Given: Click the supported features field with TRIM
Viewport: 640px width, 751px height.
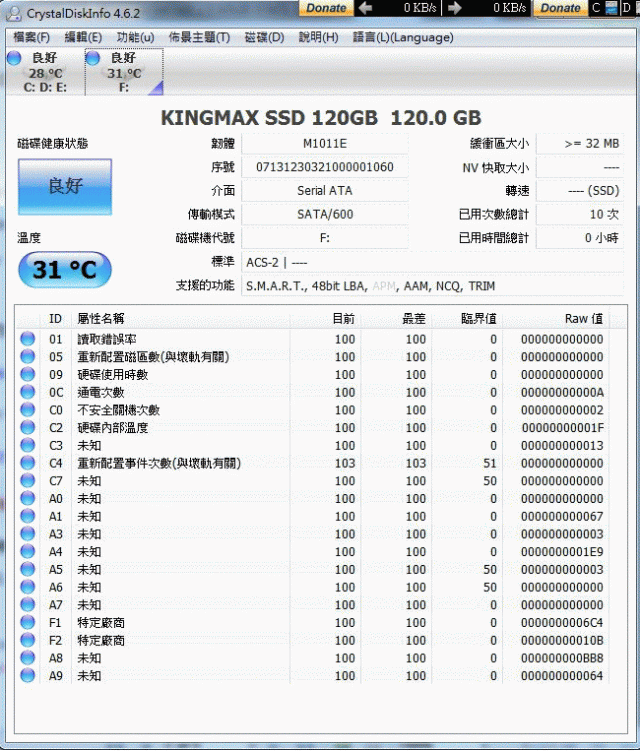Looking at the screenshot, I should point(432,286).
